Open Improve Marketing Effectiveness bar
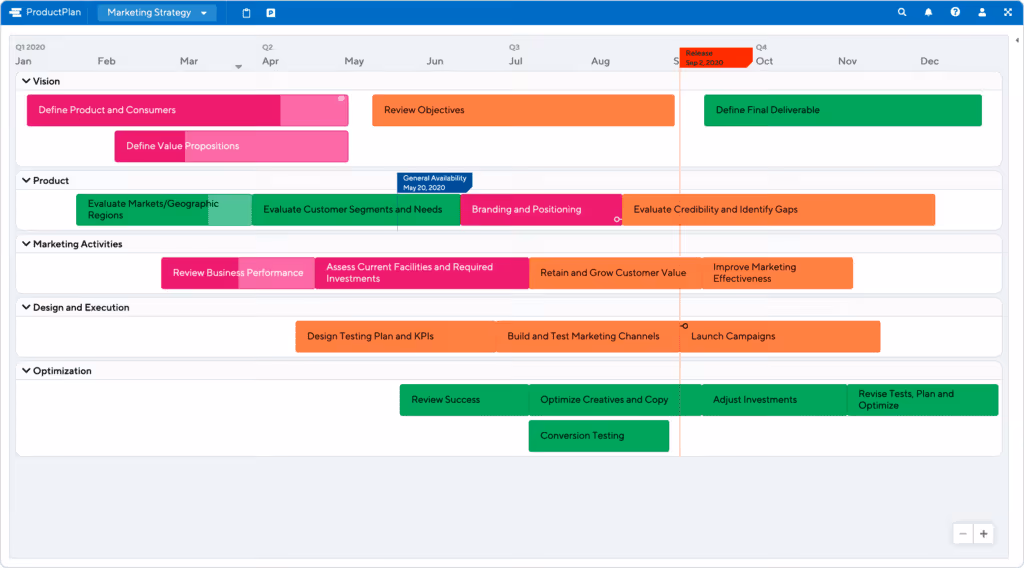Image resolution: width=1024 pixels, height=568 pixels. [x=777, y=273]
